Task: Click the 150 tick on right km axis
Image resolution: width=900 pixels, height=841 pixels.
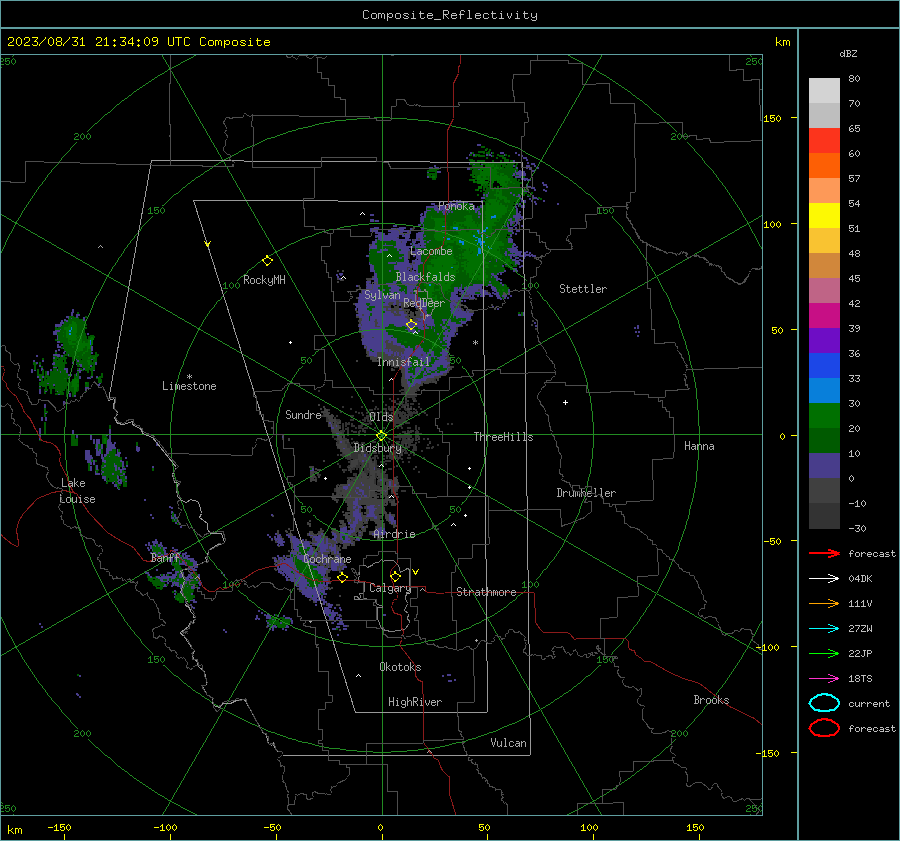Action: tap(772, 118)
